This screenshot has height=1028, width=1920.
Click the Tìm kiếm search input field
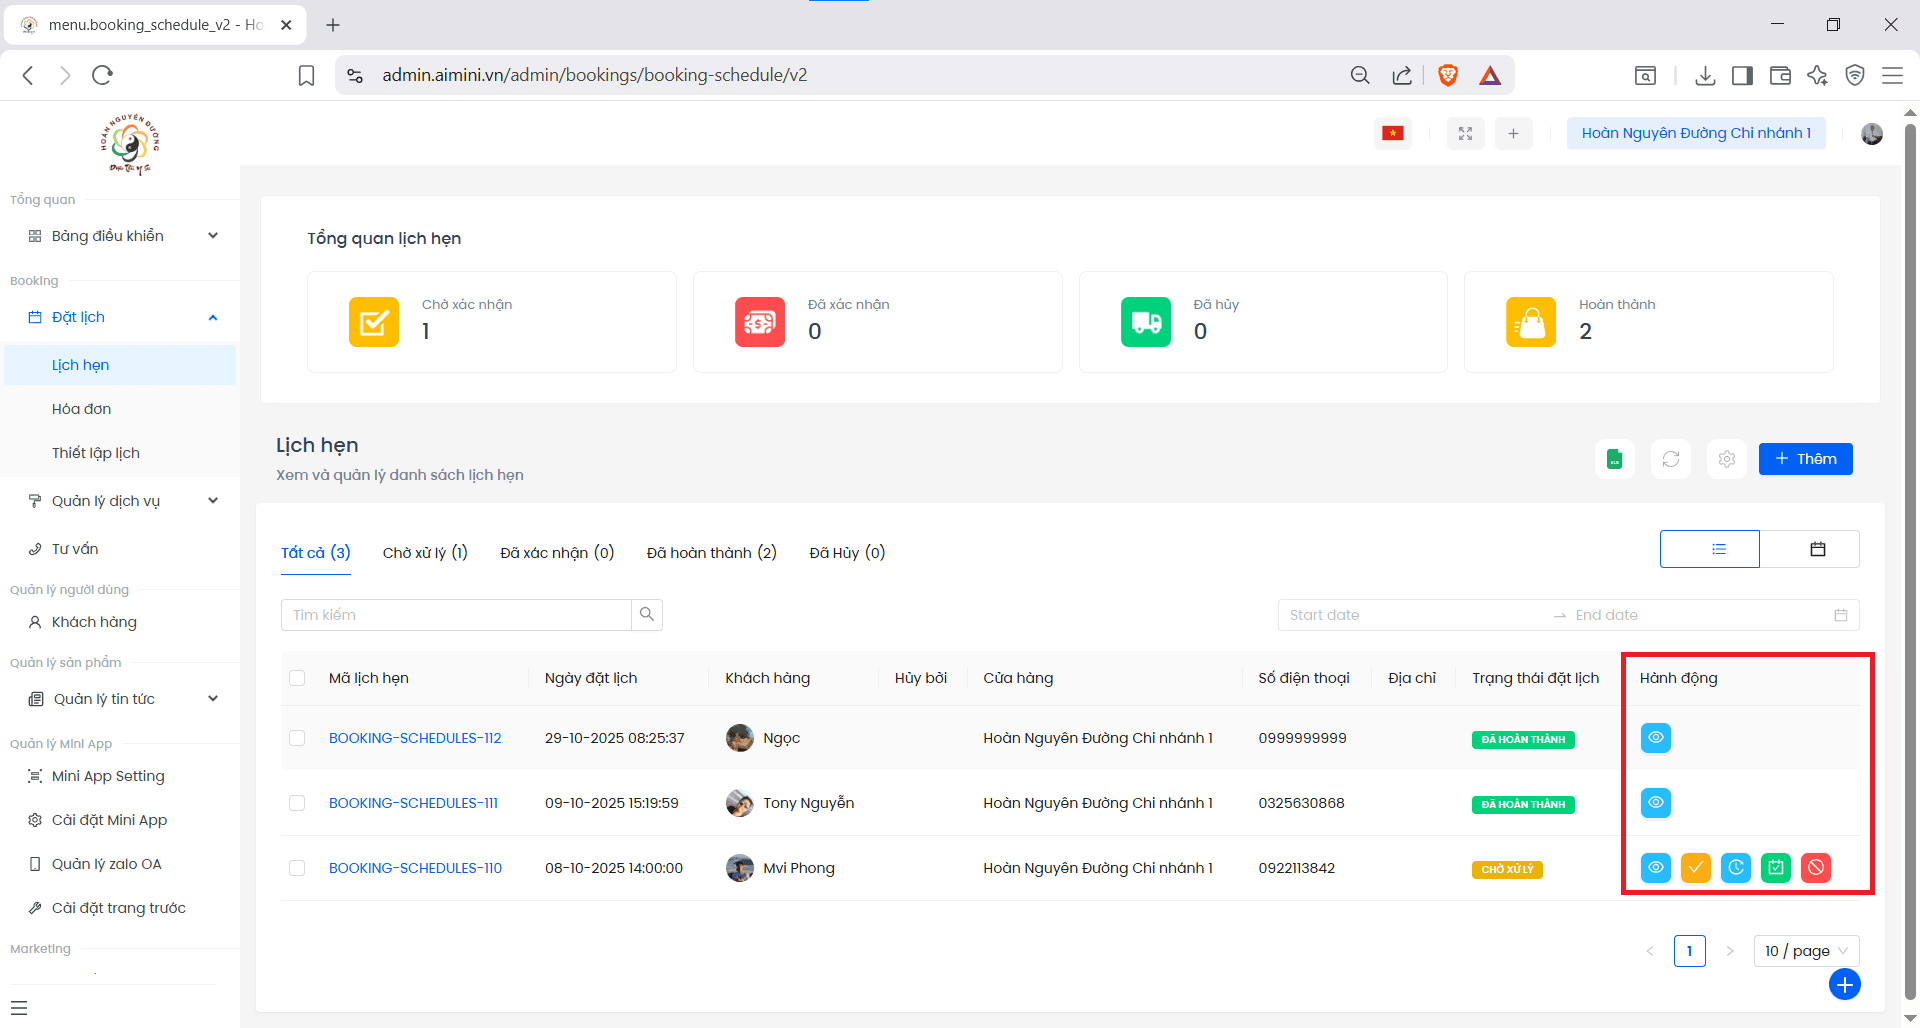click(x=456, y=615)
